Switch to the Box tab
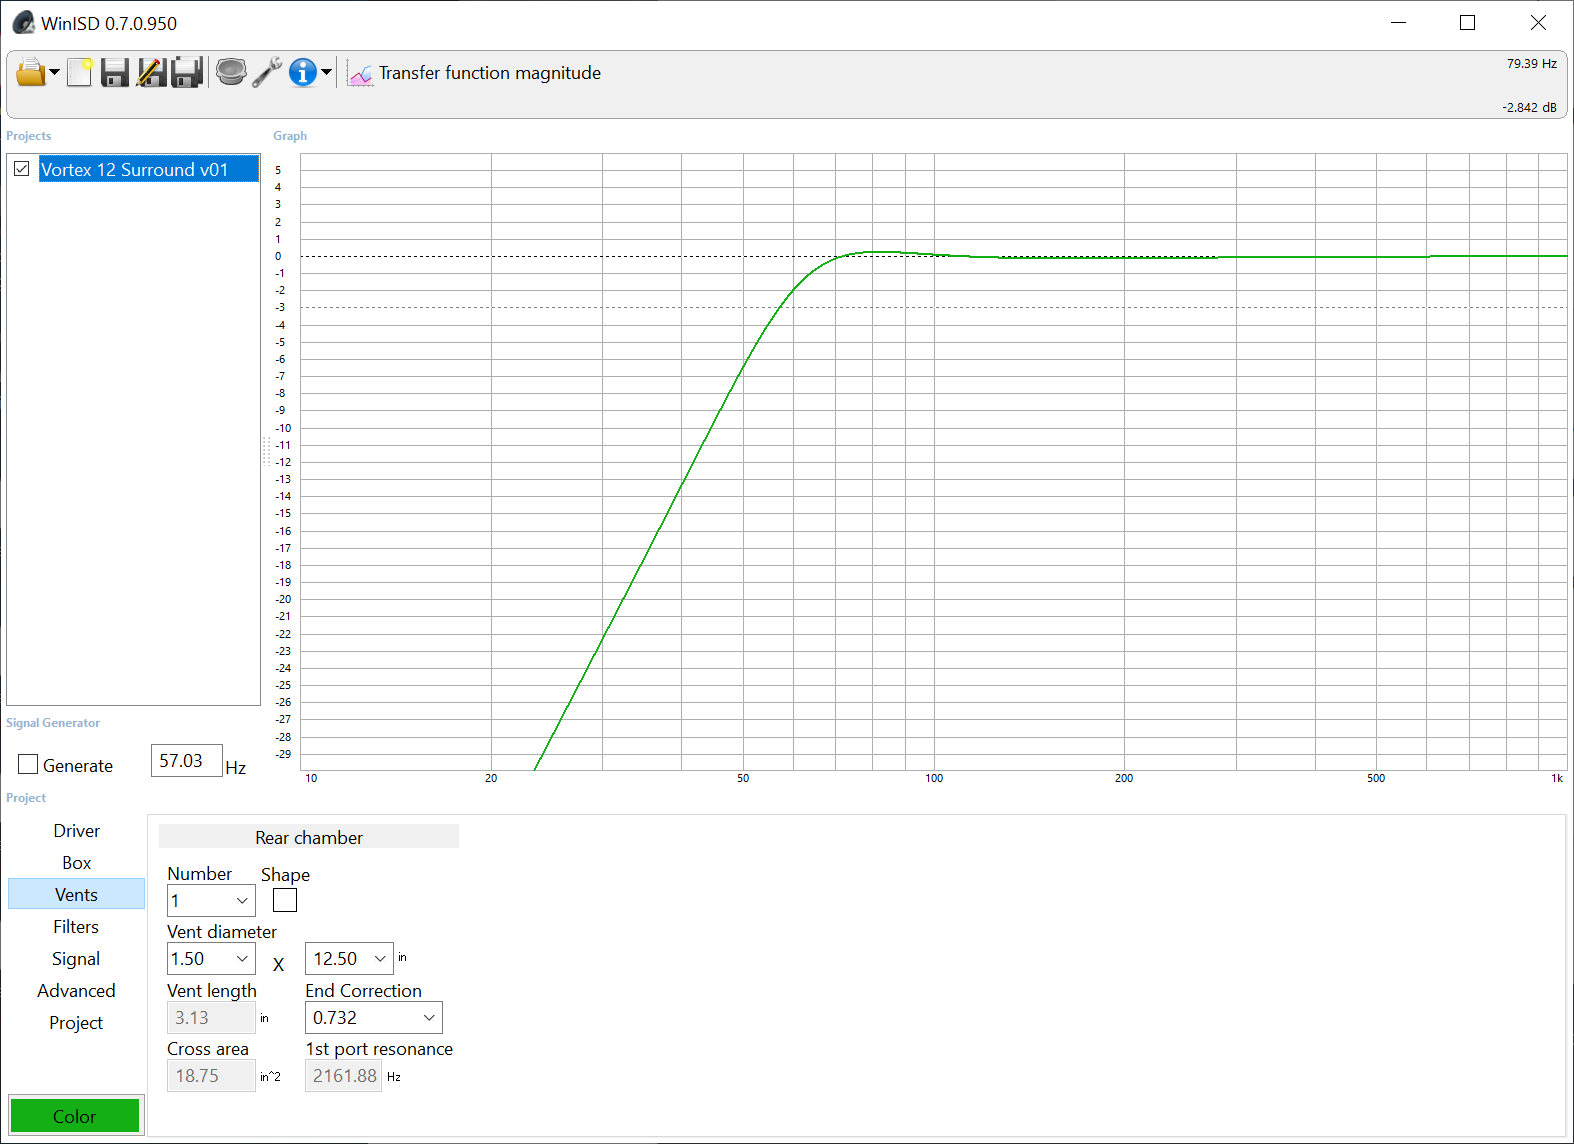 pyautogui.click(x=76, y=863)
